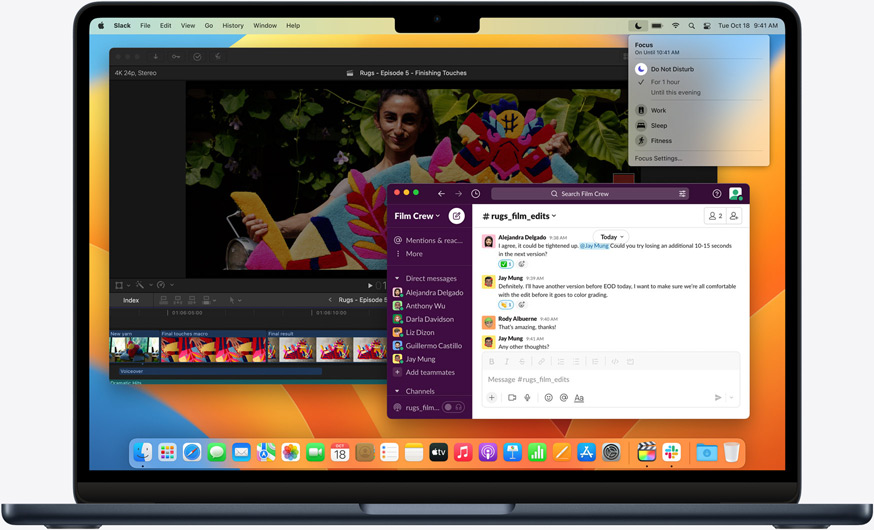Image resolution: width=874 pixels, height=530 pixels.
Task: Click More in Slack sidebar
Action: 414,254
